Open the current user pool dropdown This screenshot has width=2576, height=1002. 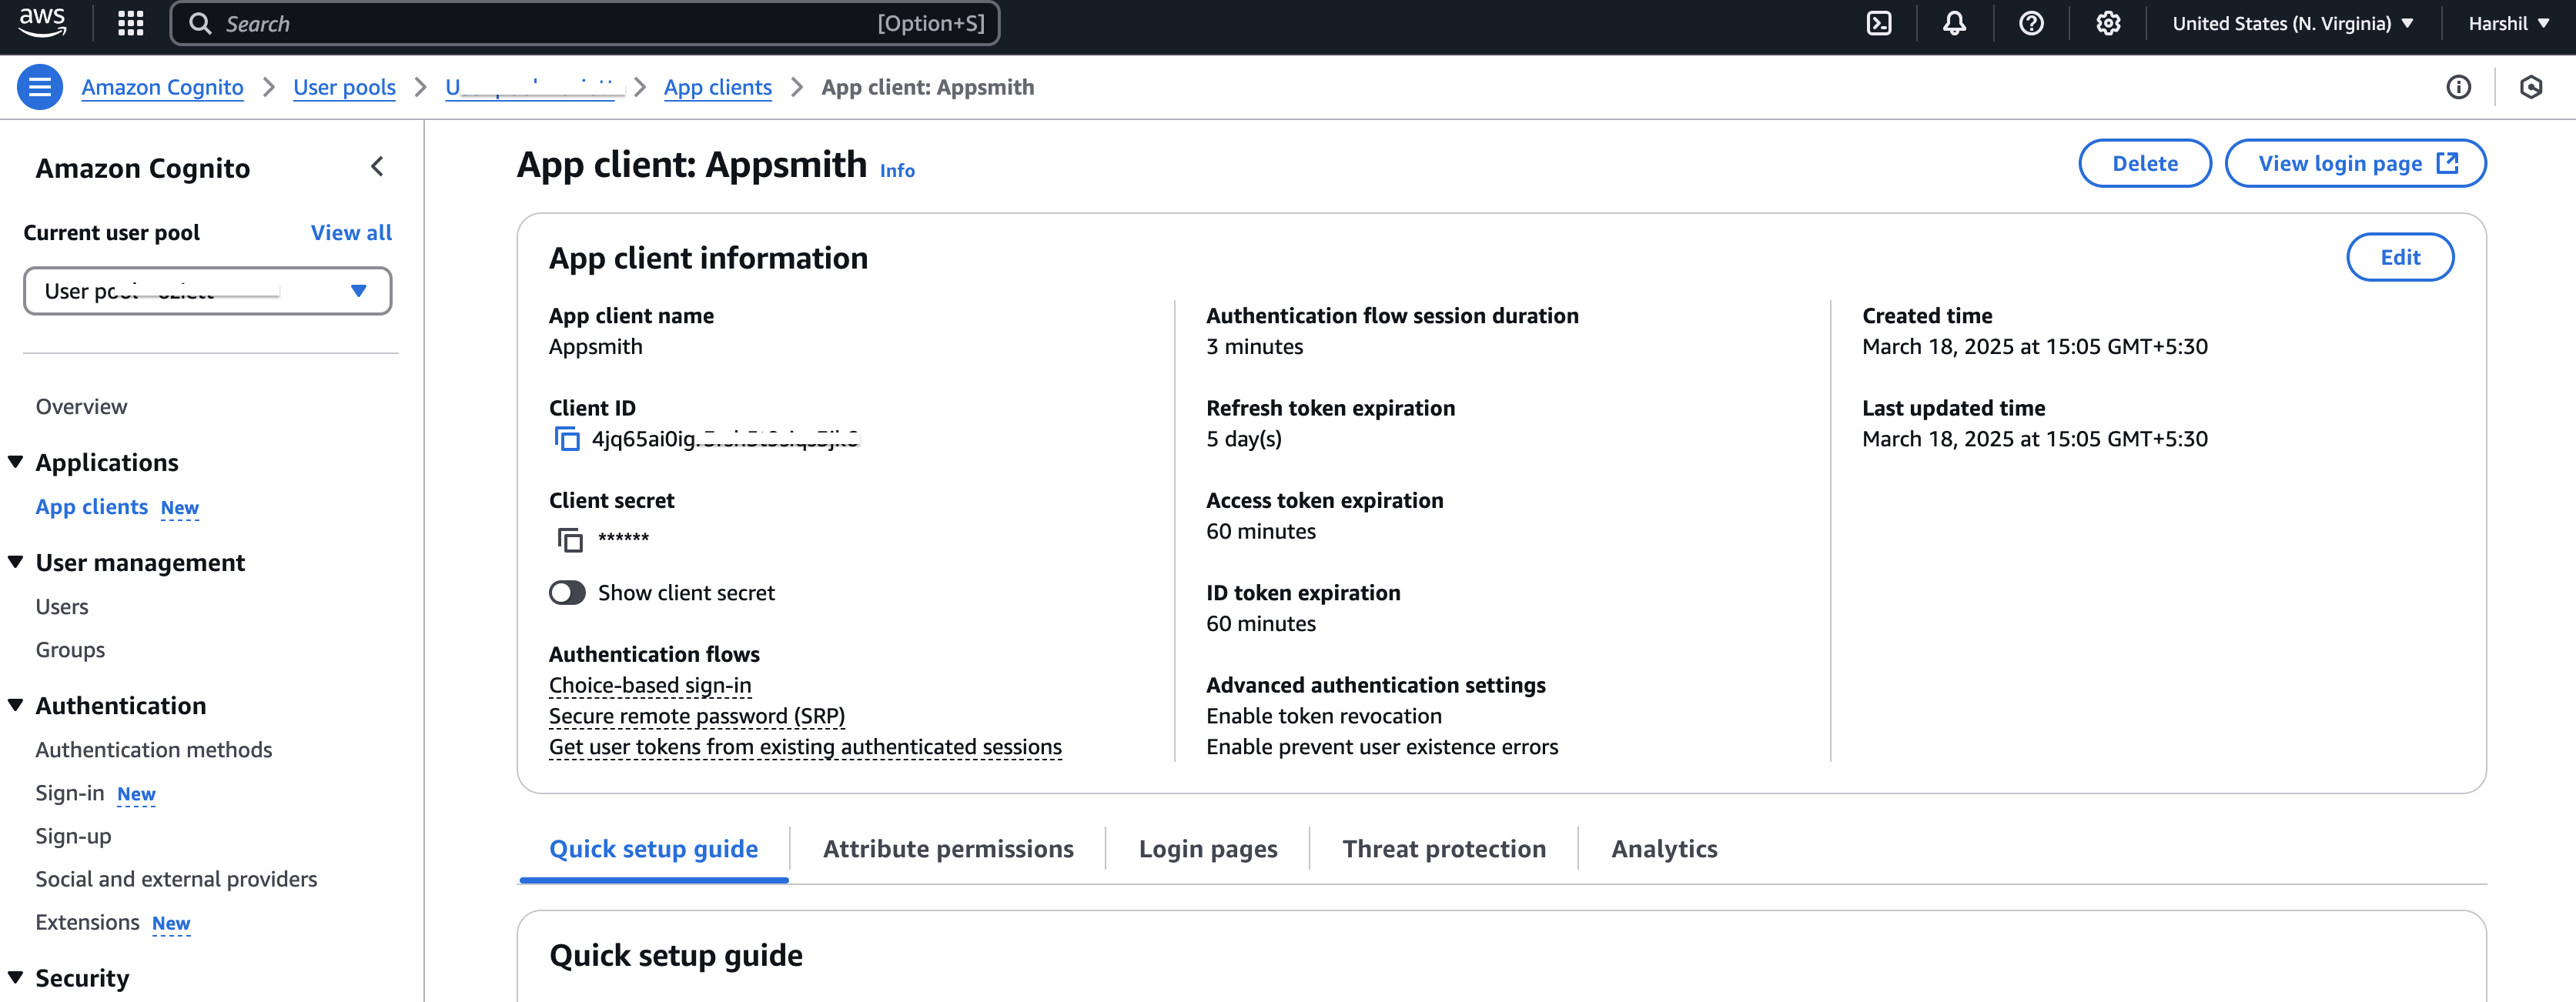point(207,291)
